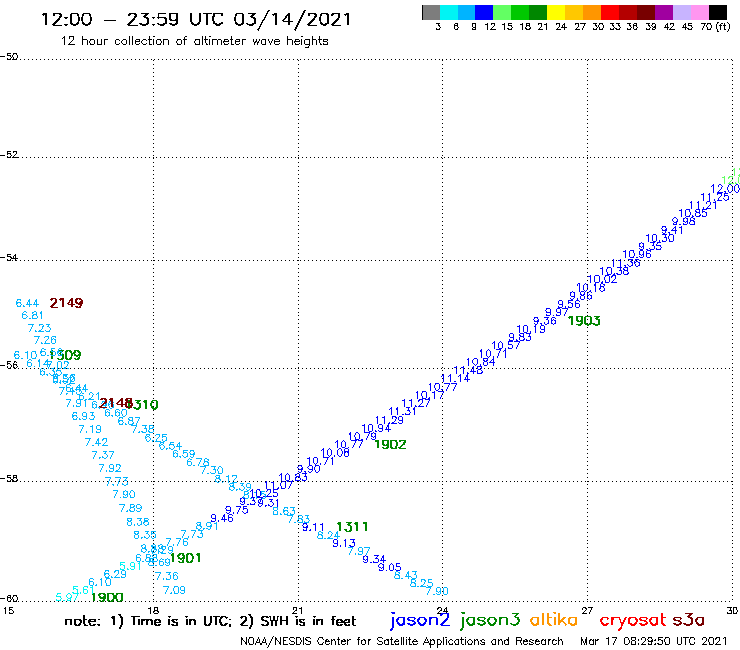This screenshot has width=740, height=650.
Task: Click the 8.91 wave height value
Action: [207, 526]
